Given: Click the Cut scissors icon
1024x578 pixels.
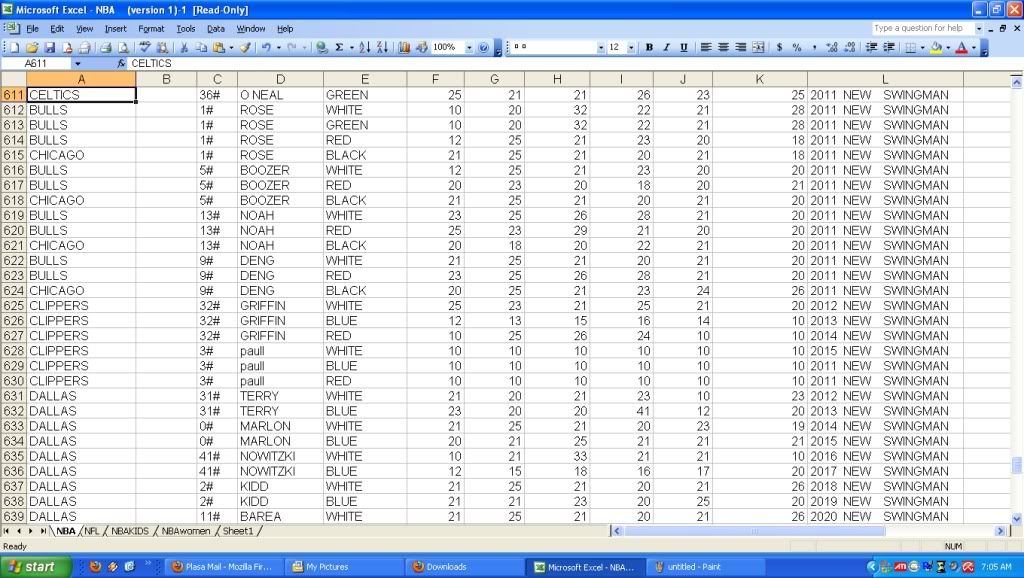Looking at the screenshot, I should [x=184, y=48].
